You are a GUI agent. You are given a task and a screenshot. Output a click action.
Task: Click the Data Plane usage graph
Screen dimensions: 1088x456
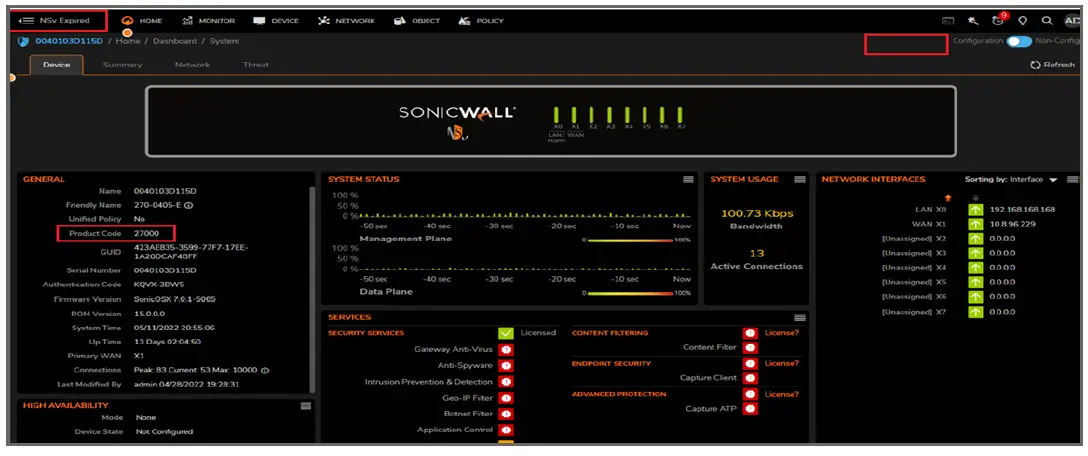pyautogui.click(x=525, y=258)
